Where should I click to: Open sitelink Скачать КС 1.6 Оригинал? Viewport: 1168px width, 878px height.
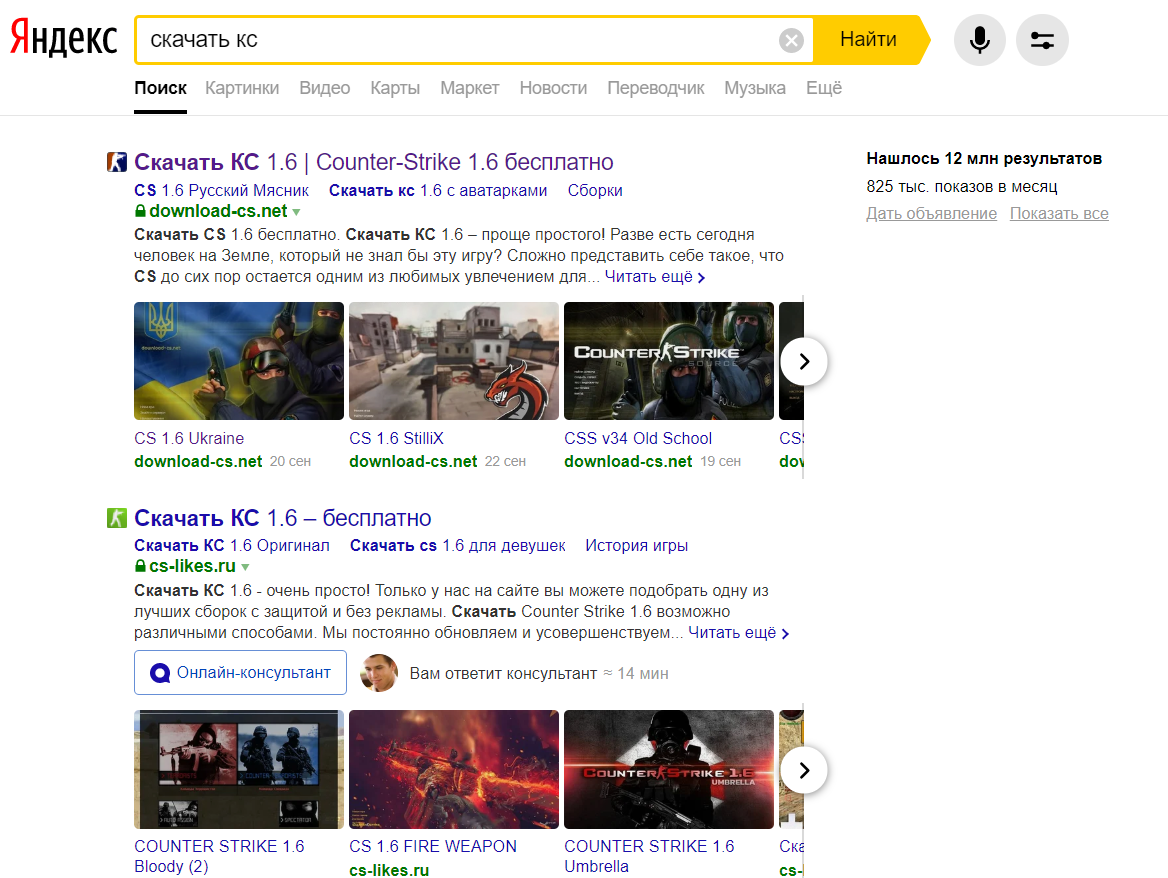[x=232, y=546]
